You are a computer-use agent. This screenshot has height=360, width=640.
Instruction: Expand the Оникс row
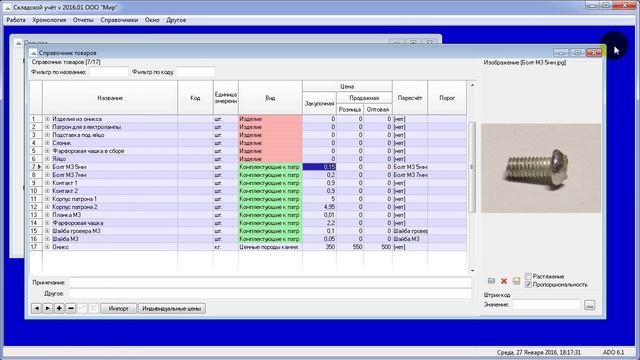click(47, 247)
